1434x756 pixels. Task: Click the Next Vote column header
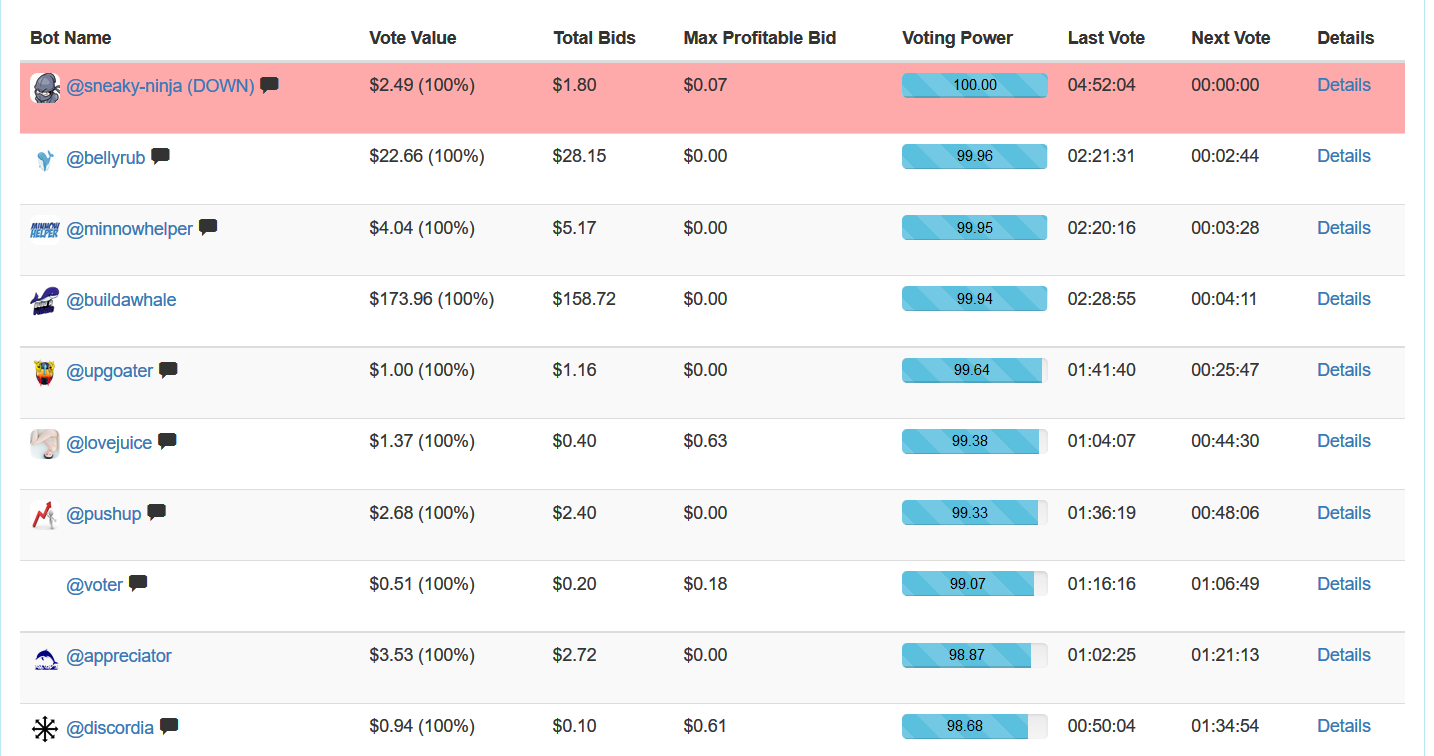(1230, 38)
